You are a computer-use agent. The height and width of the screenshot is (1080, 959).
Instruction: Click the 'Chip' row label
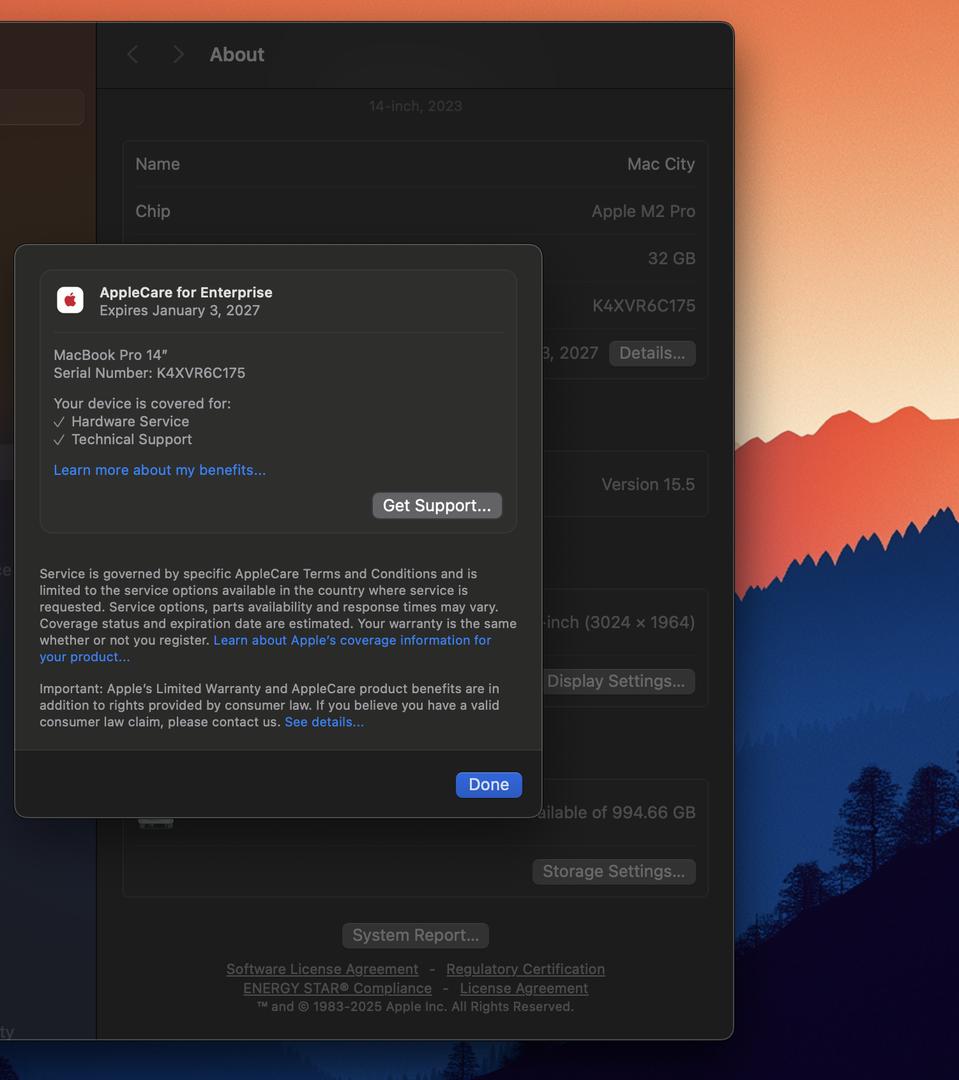(x=153, y=211)
